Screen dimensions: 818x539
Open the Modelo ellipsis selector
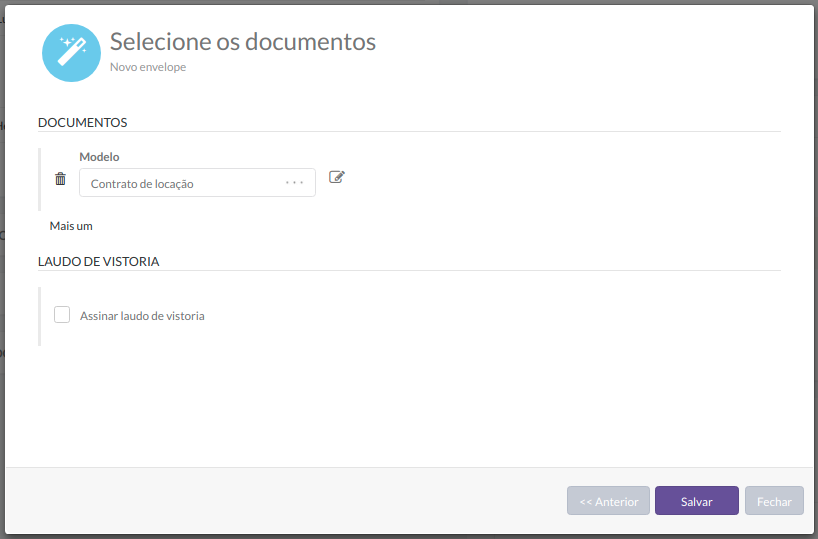coord(294,183)
